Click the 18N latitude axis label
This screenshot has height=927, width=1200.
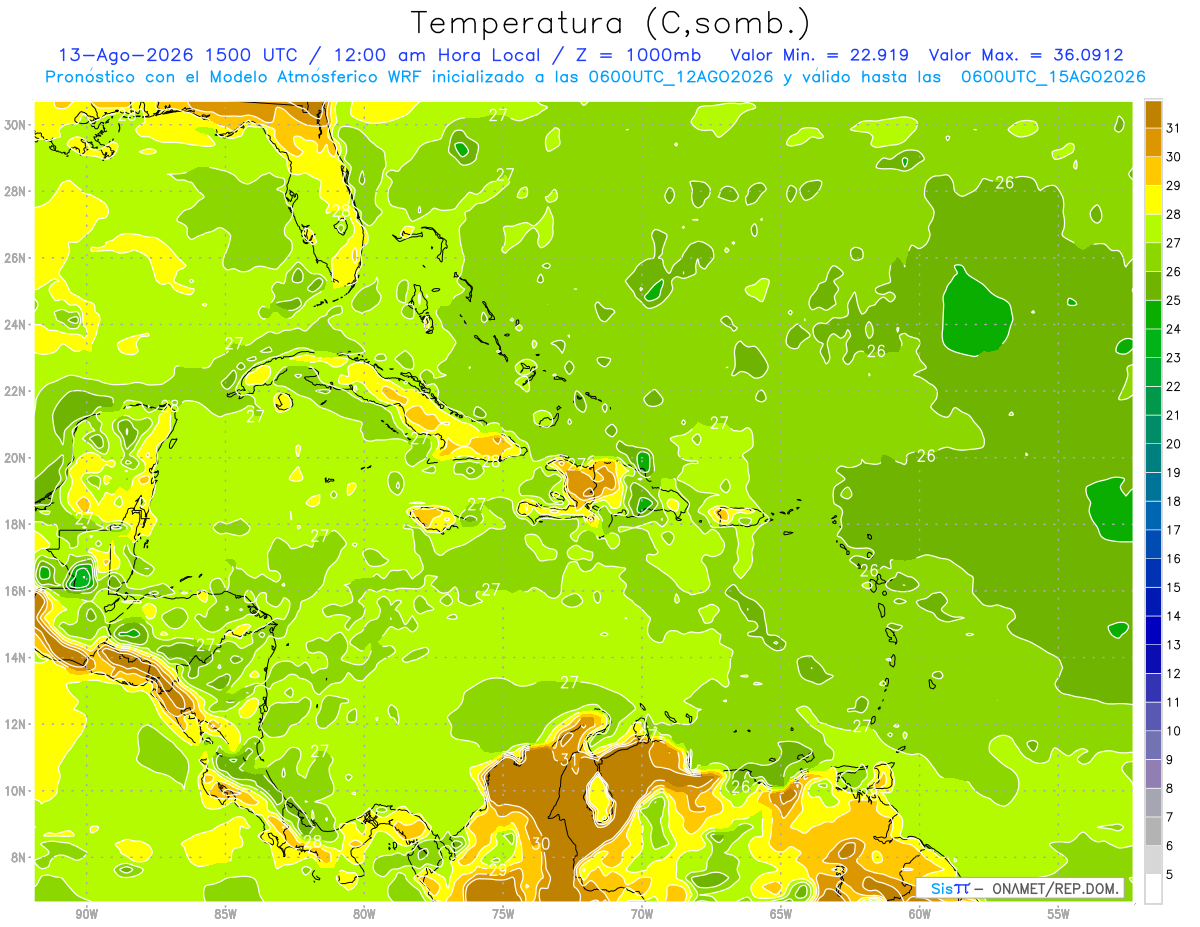click(17, 524)
